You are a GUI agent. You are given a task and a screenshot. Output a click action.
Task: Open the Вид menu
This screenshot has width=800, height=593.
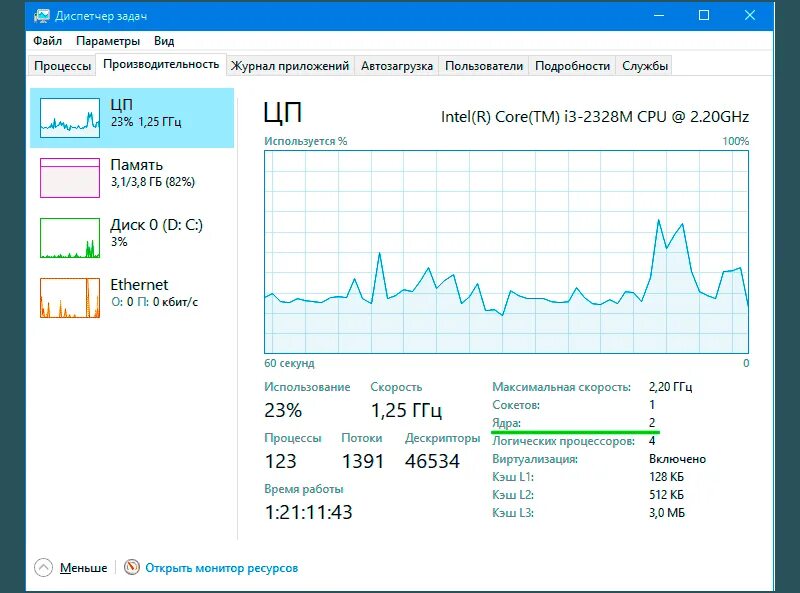click(x=164, y=41)
